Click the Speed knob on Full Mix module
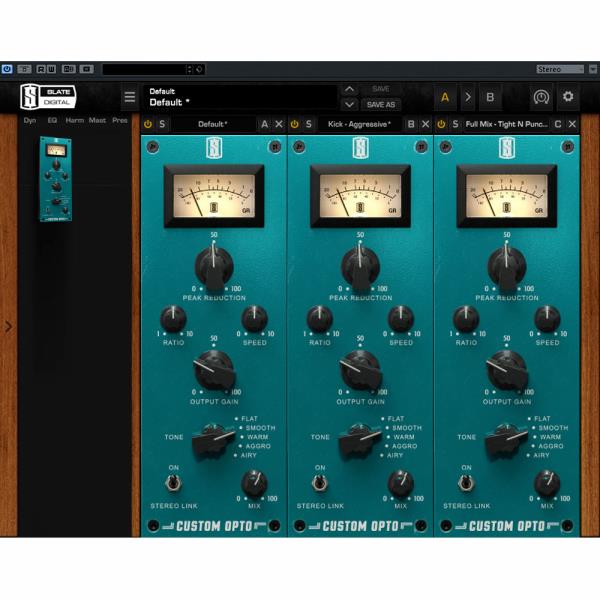600x600 pixels. 547,319
